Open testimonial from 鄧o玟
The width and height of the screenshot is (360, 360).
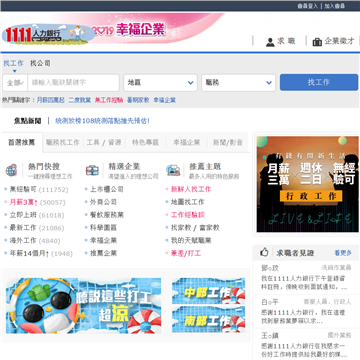point(306,277)
